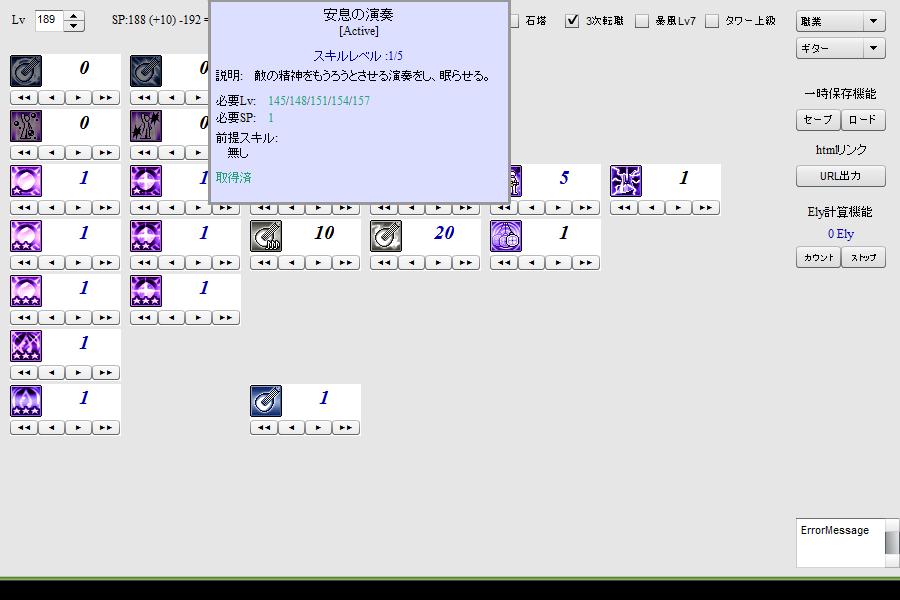Enable the 暴風Lv7 checkbox
The image size is (900, 600).
(x=642, y=21)
